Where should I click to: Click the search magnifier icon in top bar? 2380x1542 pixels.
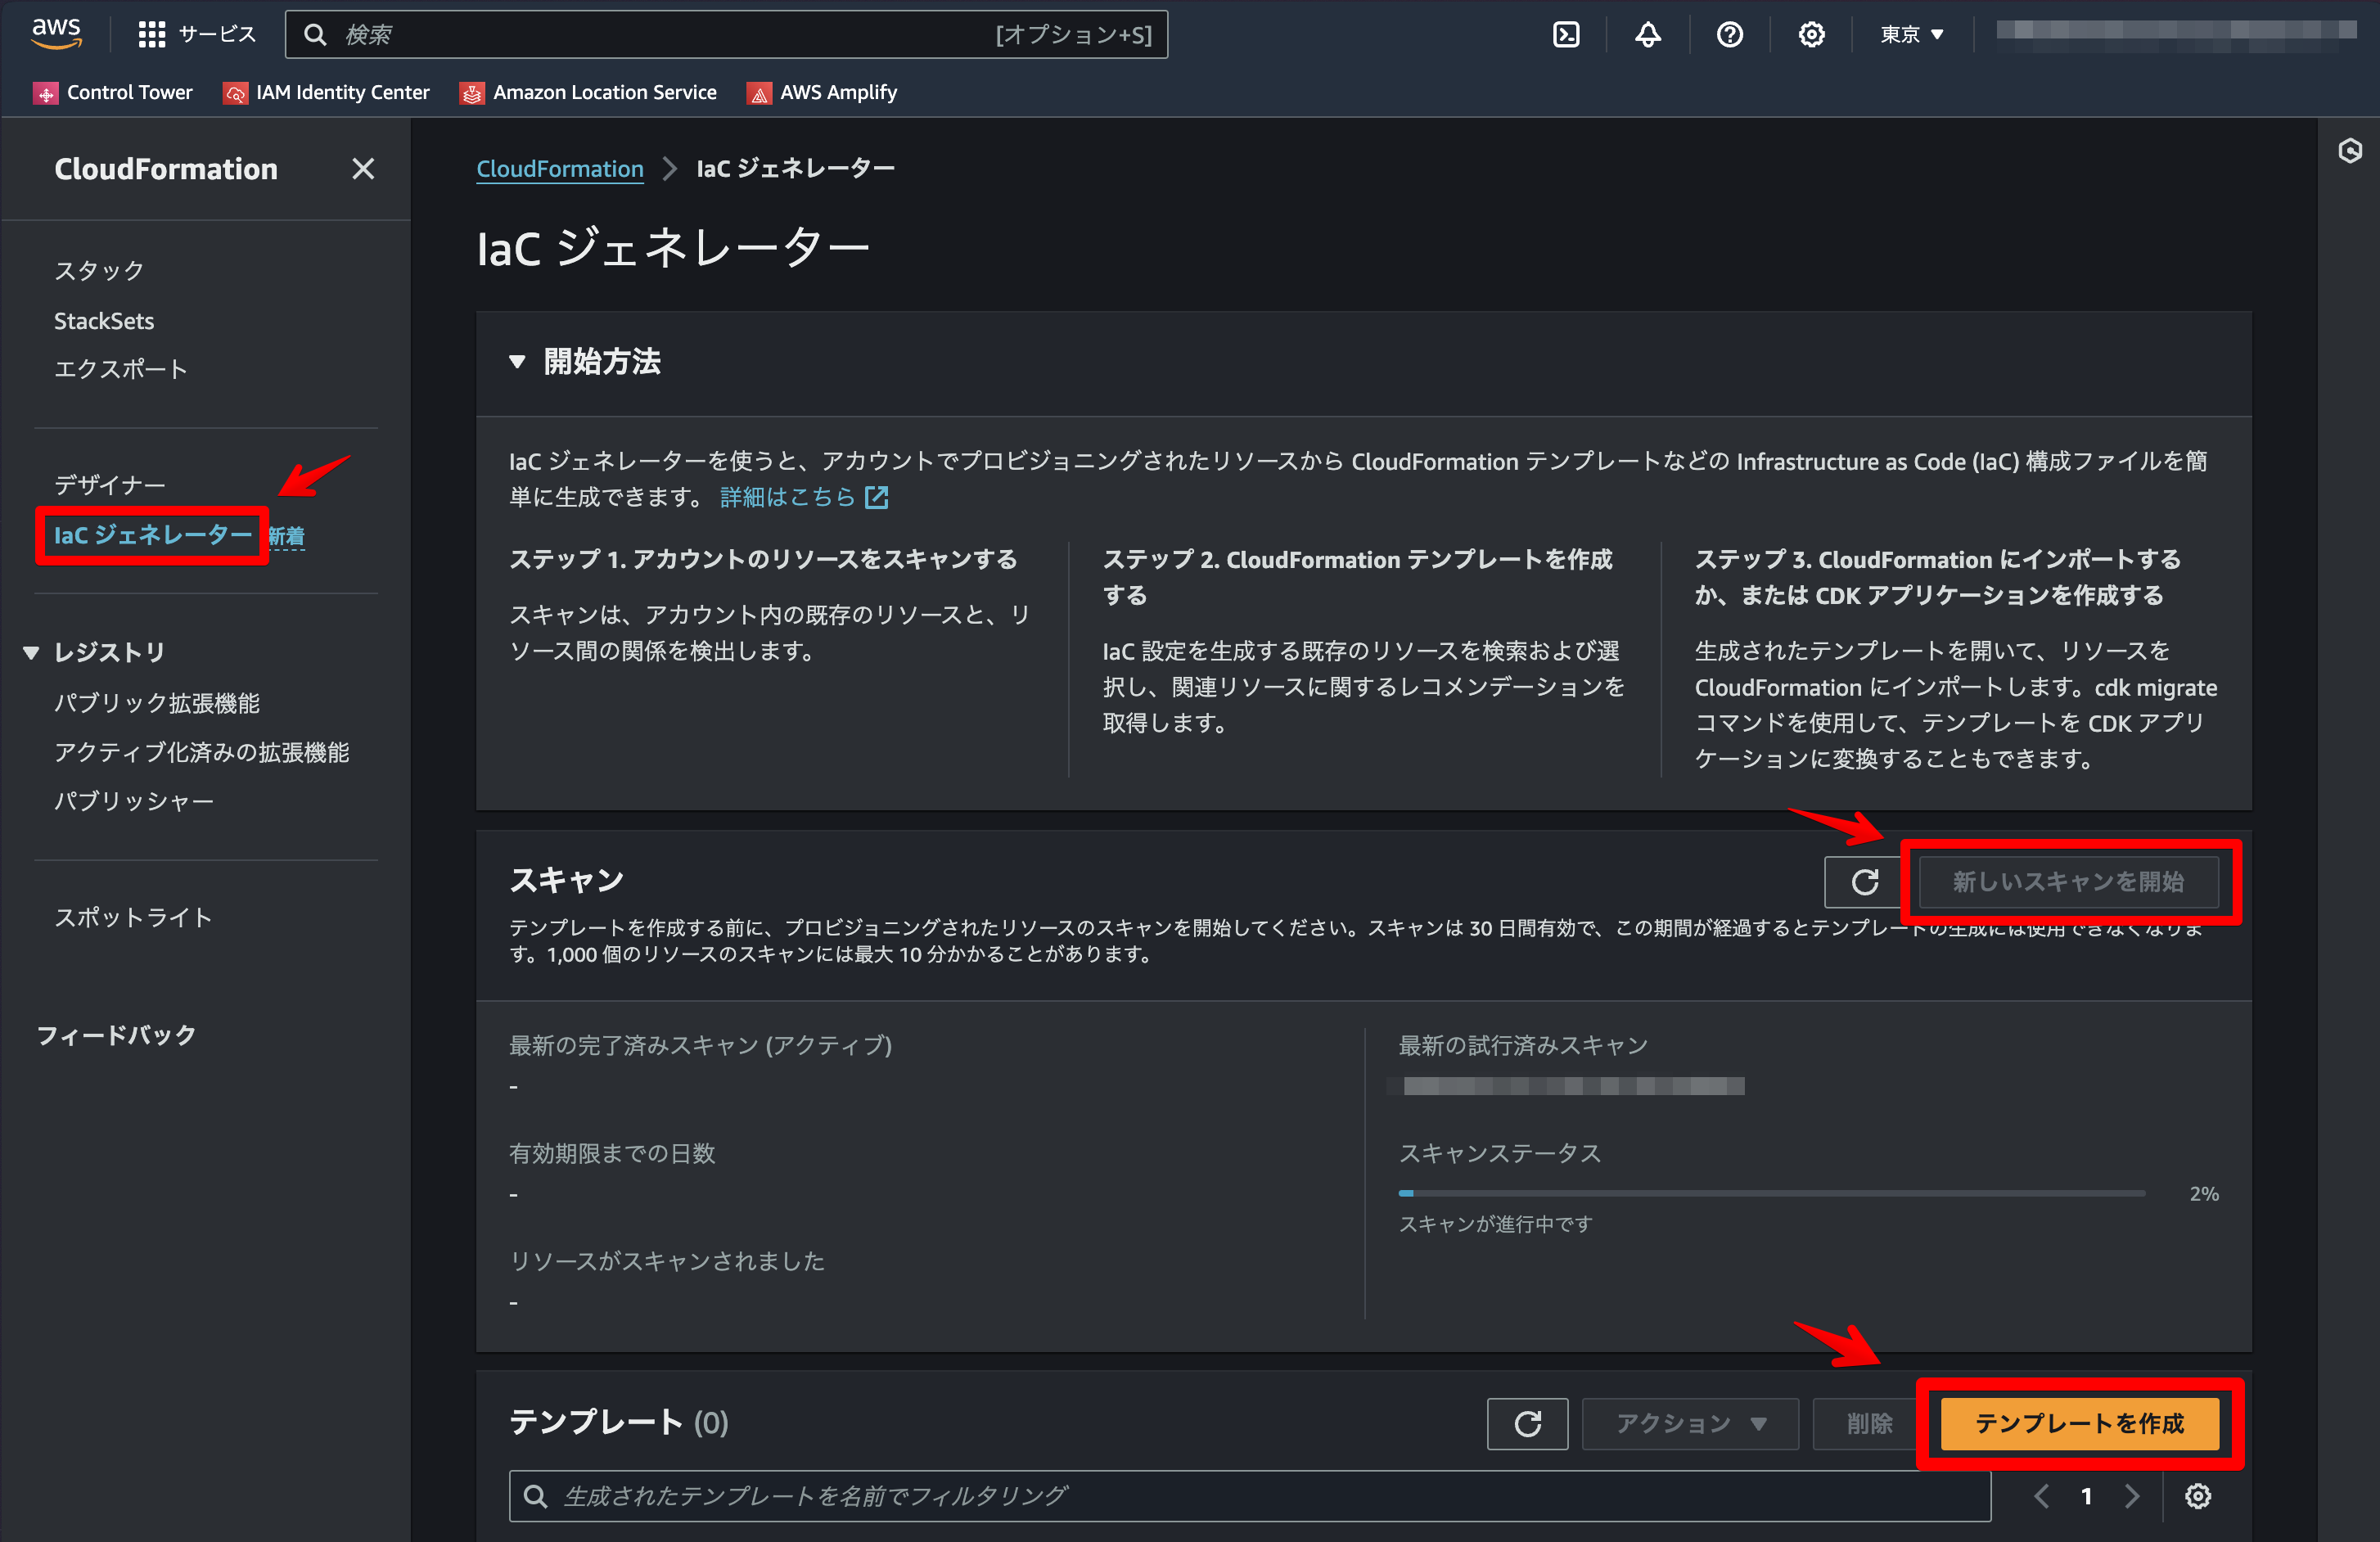pyautogui.click(x=315, y=35)
